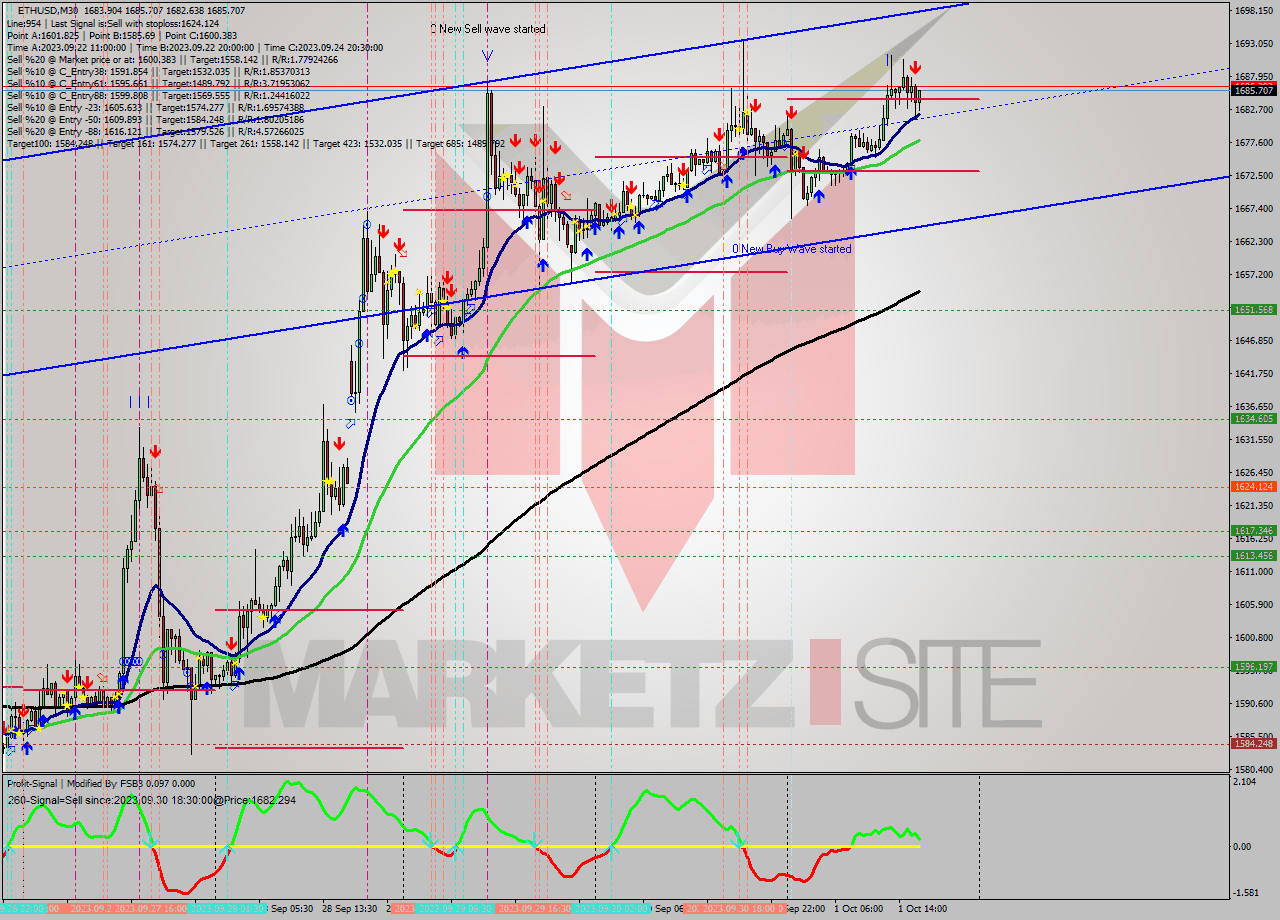Click the 1698.100 price axis value
Image resolution: width=1280 pixels, height=920 pixels.
[1254, 11]
